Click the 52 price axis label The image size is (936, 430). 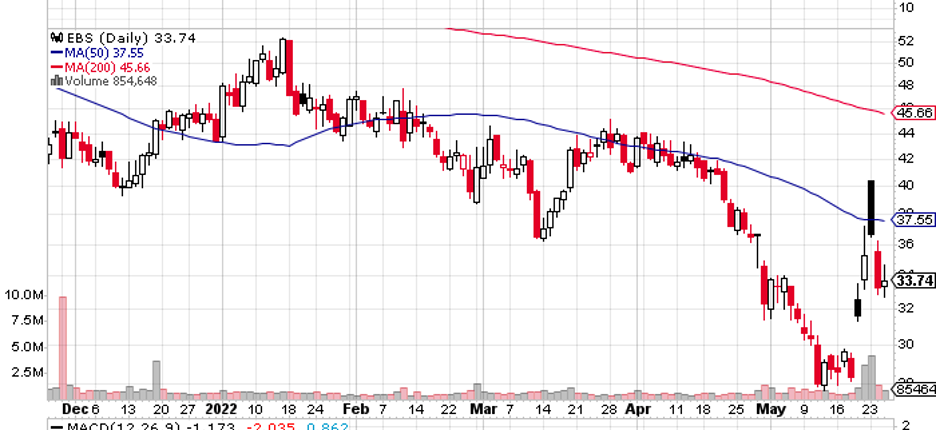coord(906,41)
